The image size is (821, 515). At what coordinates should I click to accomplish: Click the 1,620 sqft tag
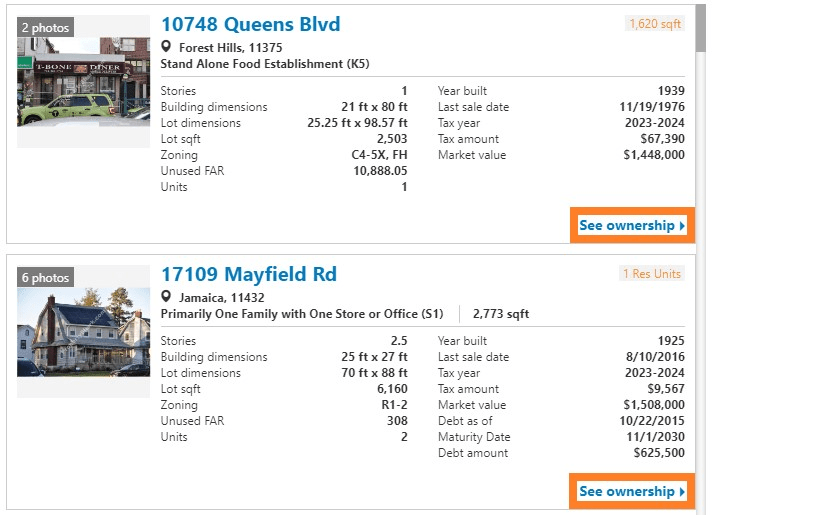654,24
